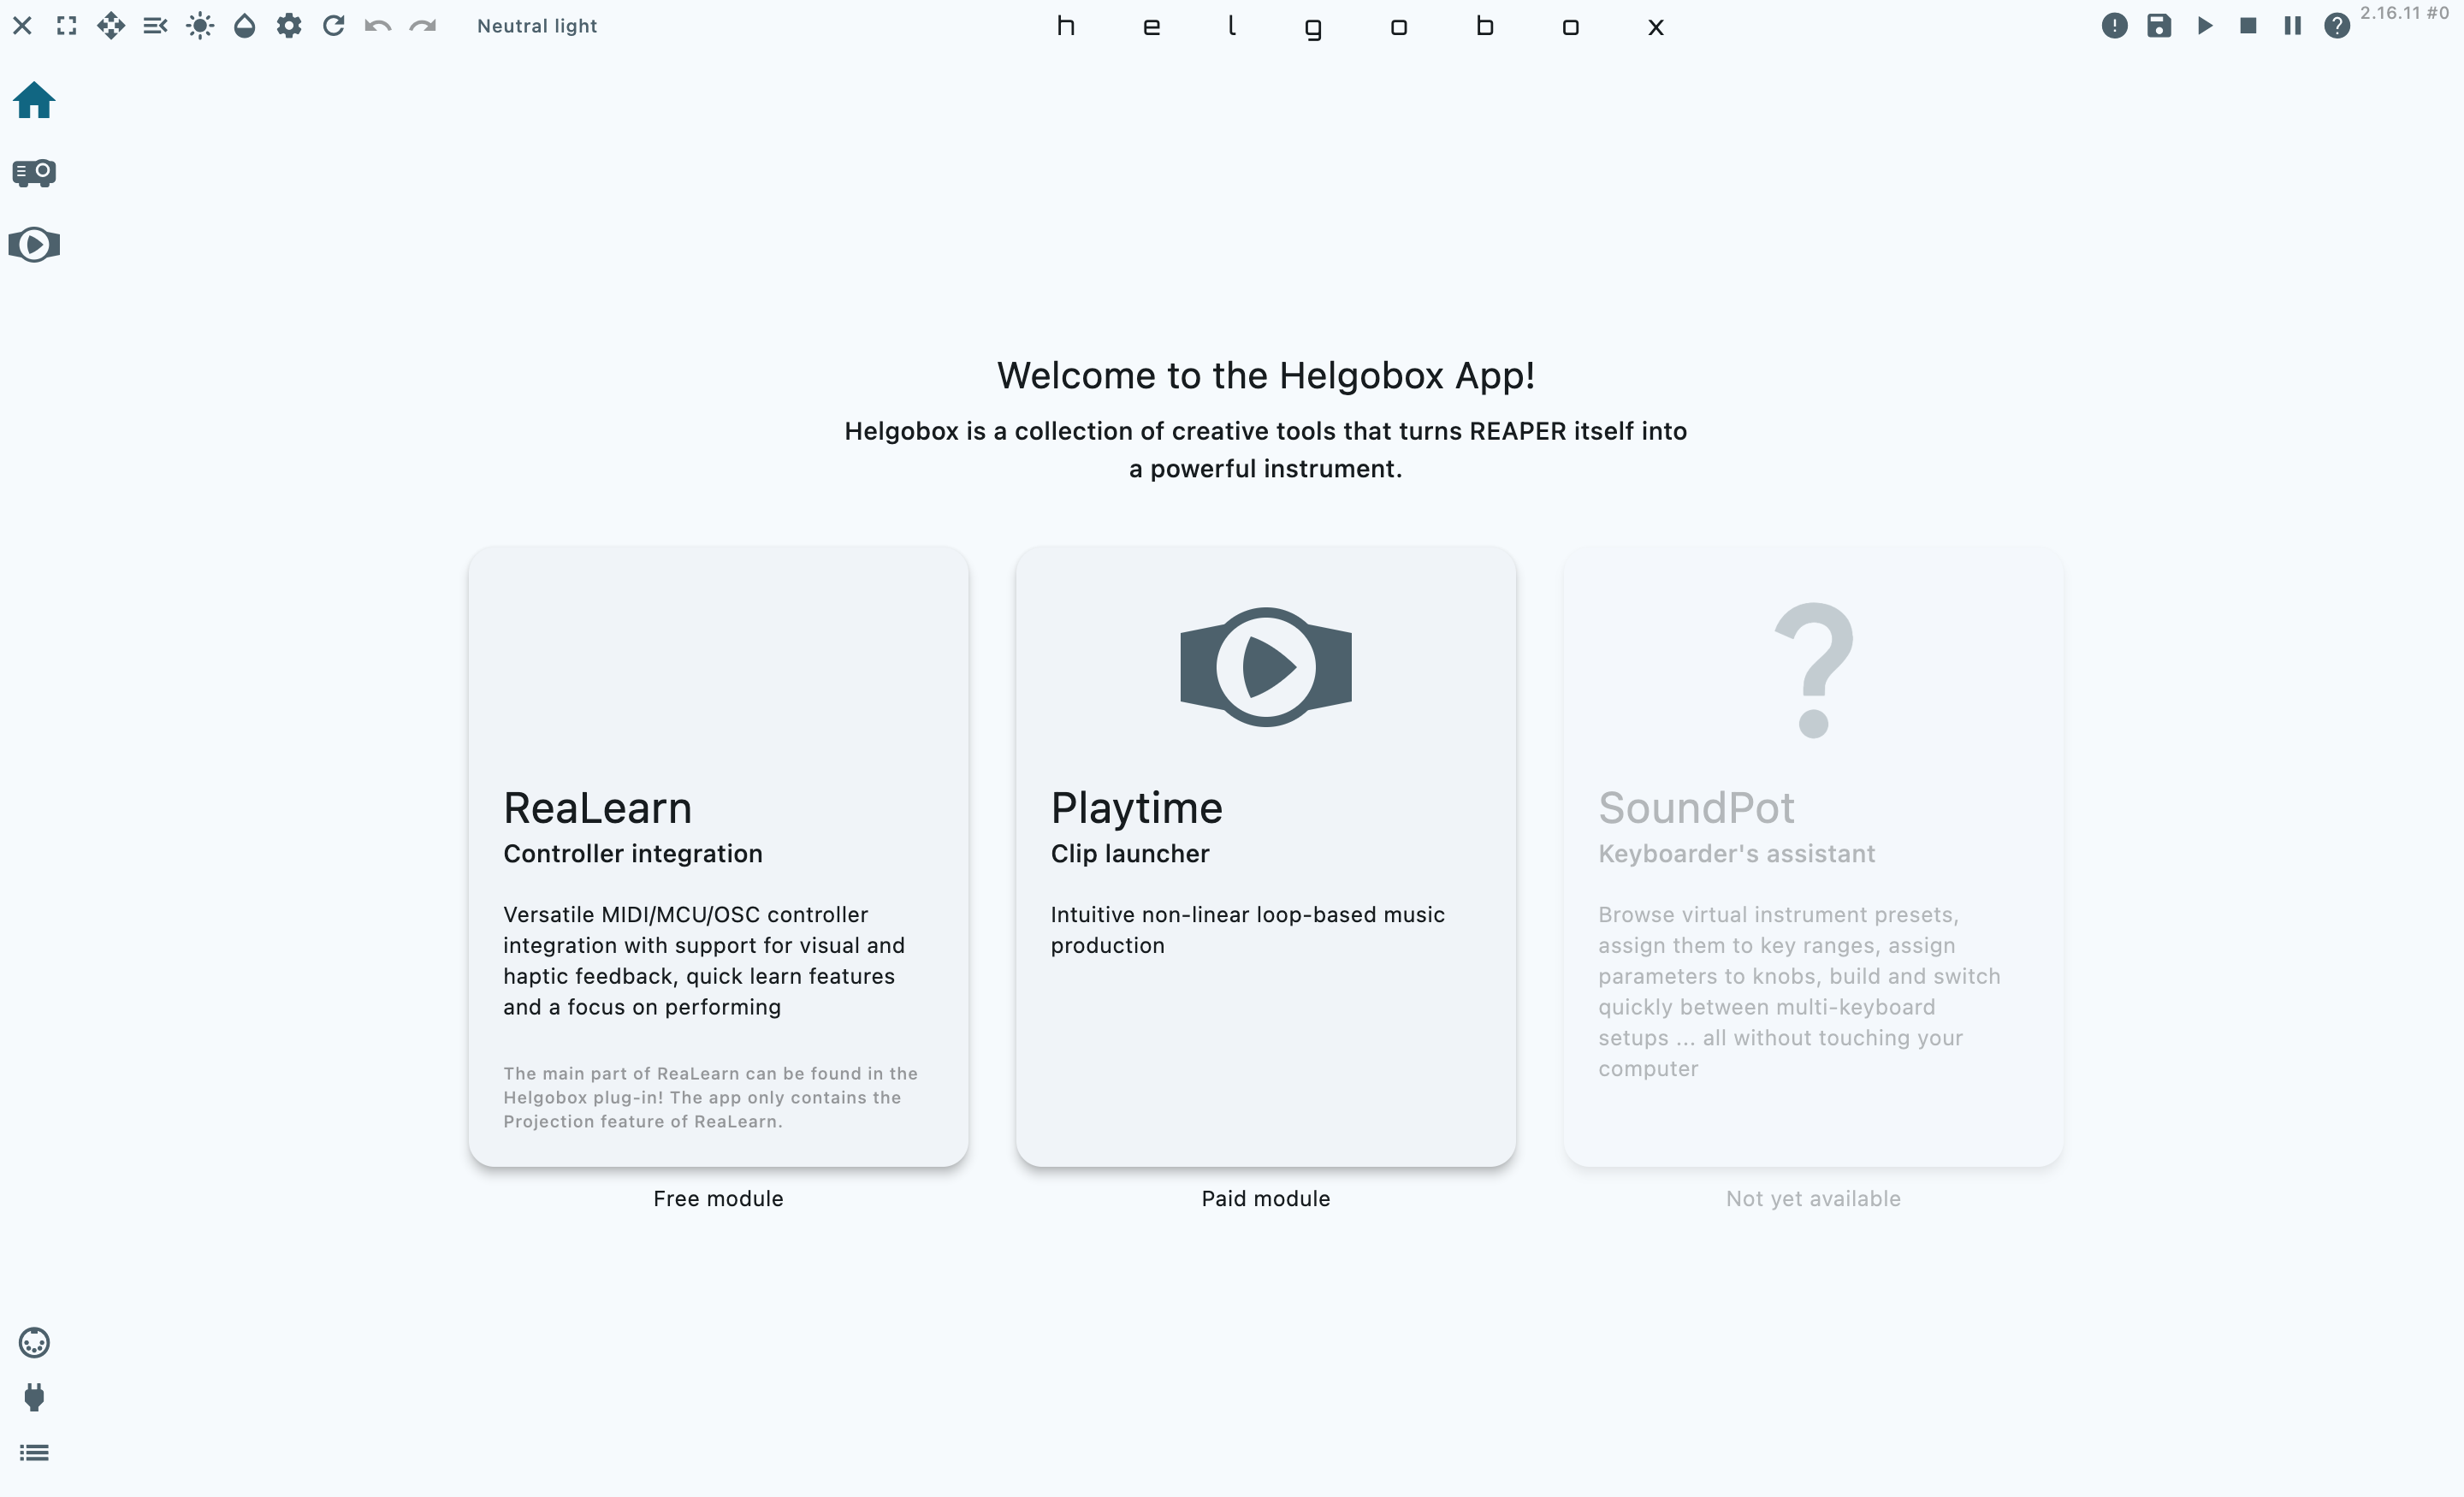2464x1497 pixels.
Task: Start playback with the play button
Action: click(x=2204, y=26)
